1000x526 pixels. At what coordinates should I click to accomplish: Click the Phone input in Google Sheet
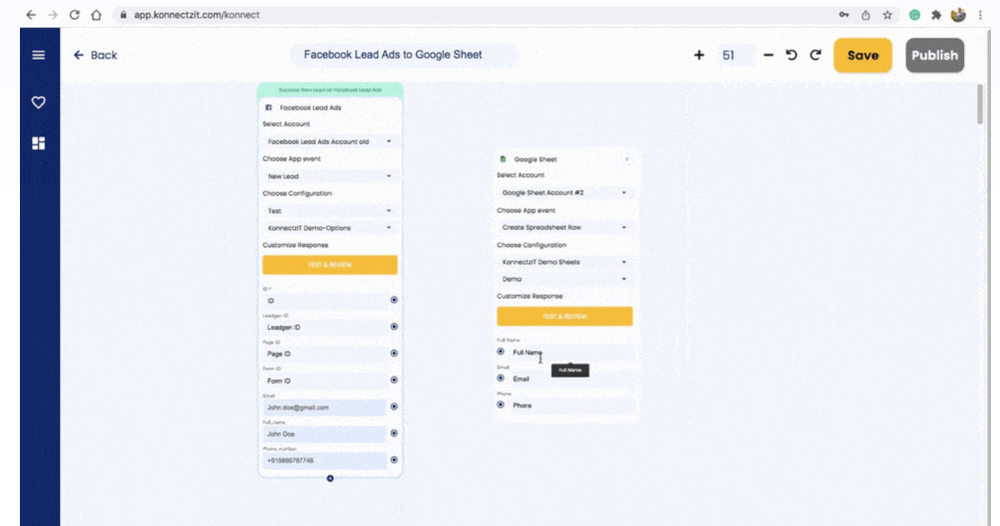click(572, 405)
